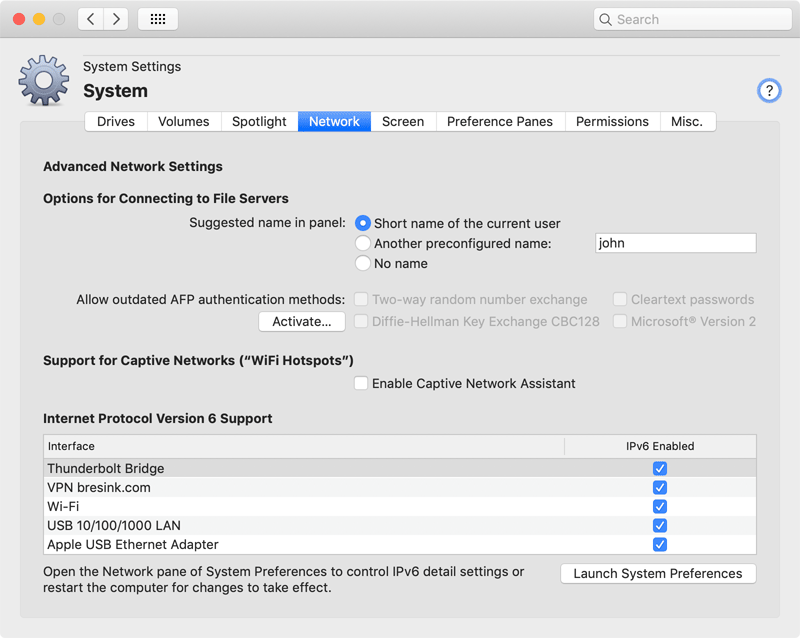800x638 pixels.
Task: Show all panes with the grid button
Action: [158, 19]
